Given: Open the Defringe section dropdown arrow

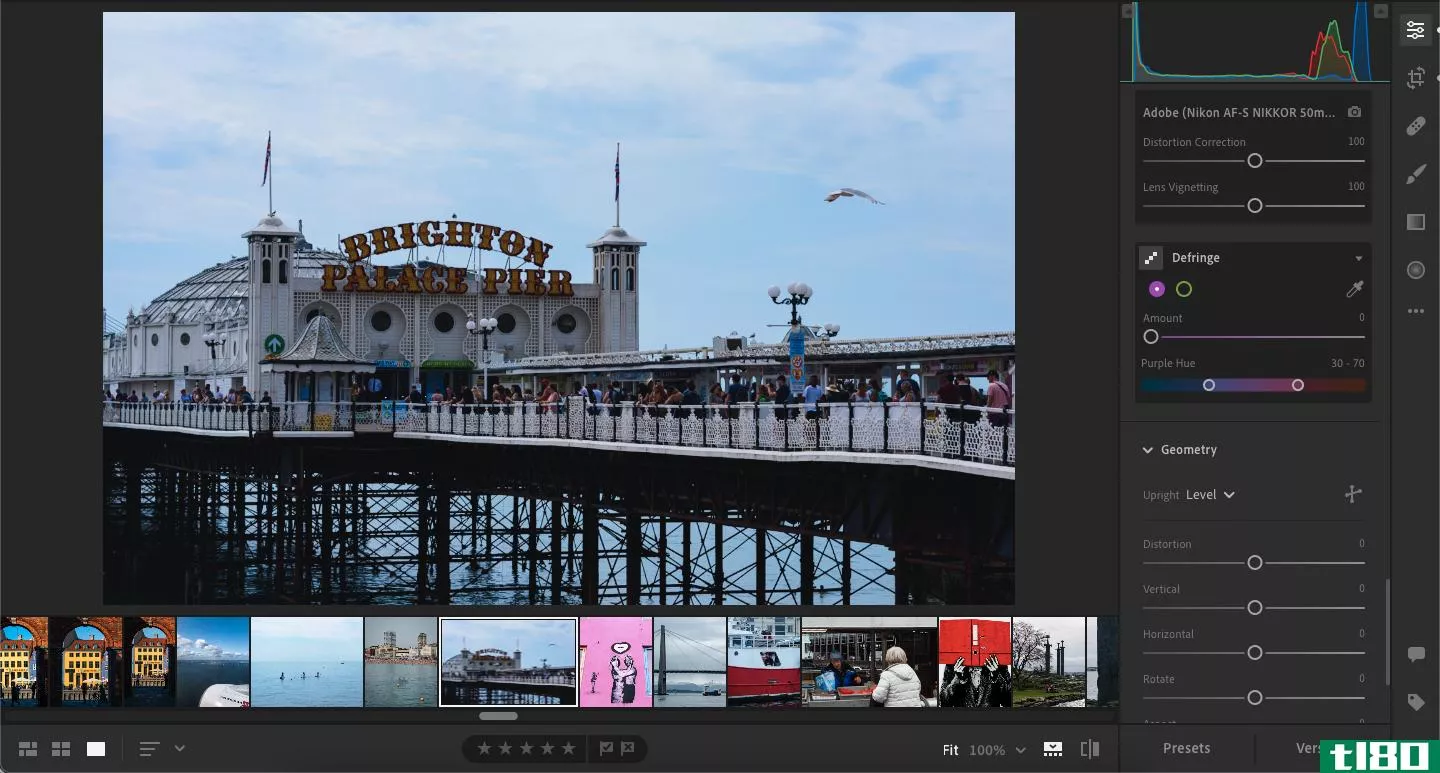Looking at the screenshot, I should 1358,258.
